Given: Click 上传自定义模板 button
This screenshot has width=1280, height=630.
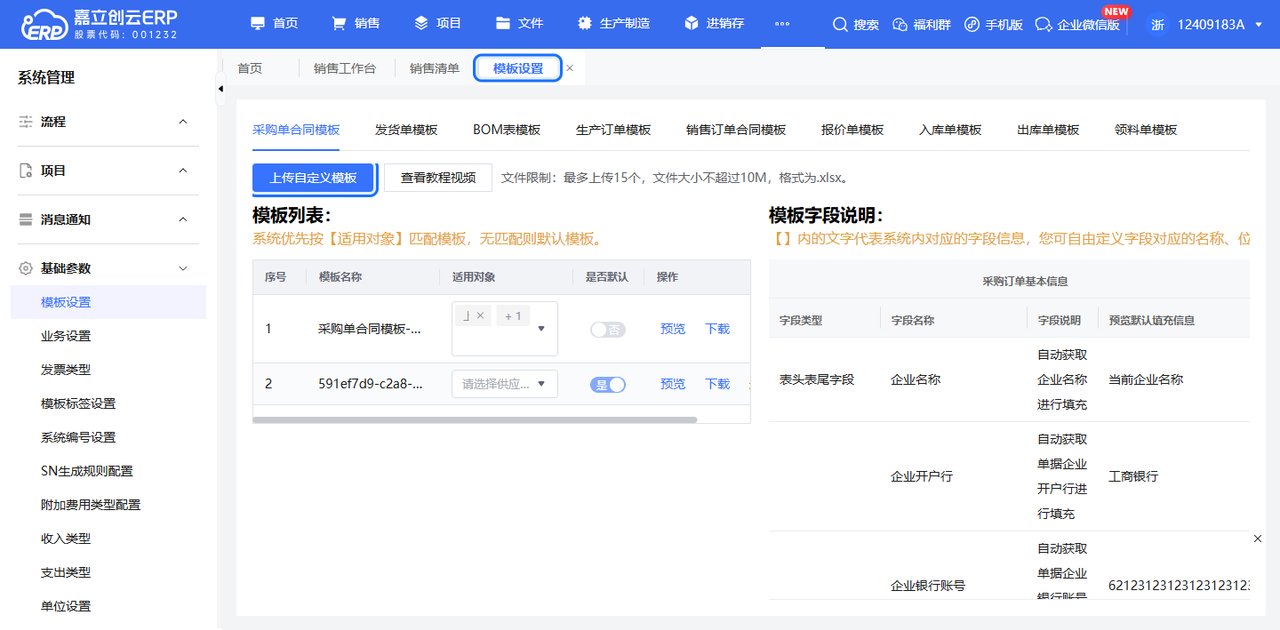Looking at the screenshot, I should tap(313, 178).
